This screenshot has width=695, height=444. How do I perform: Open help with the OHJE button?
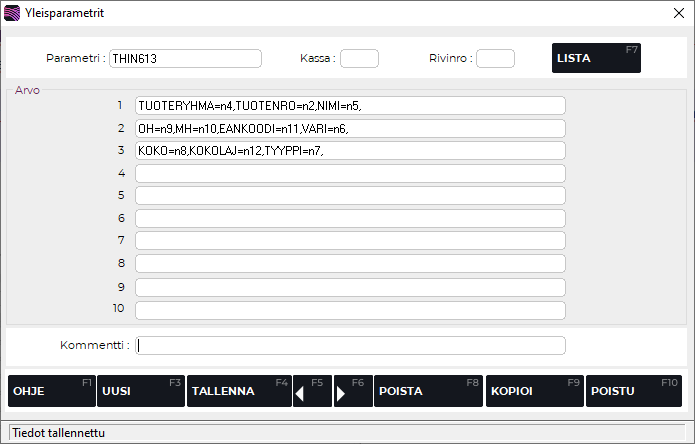51,392
